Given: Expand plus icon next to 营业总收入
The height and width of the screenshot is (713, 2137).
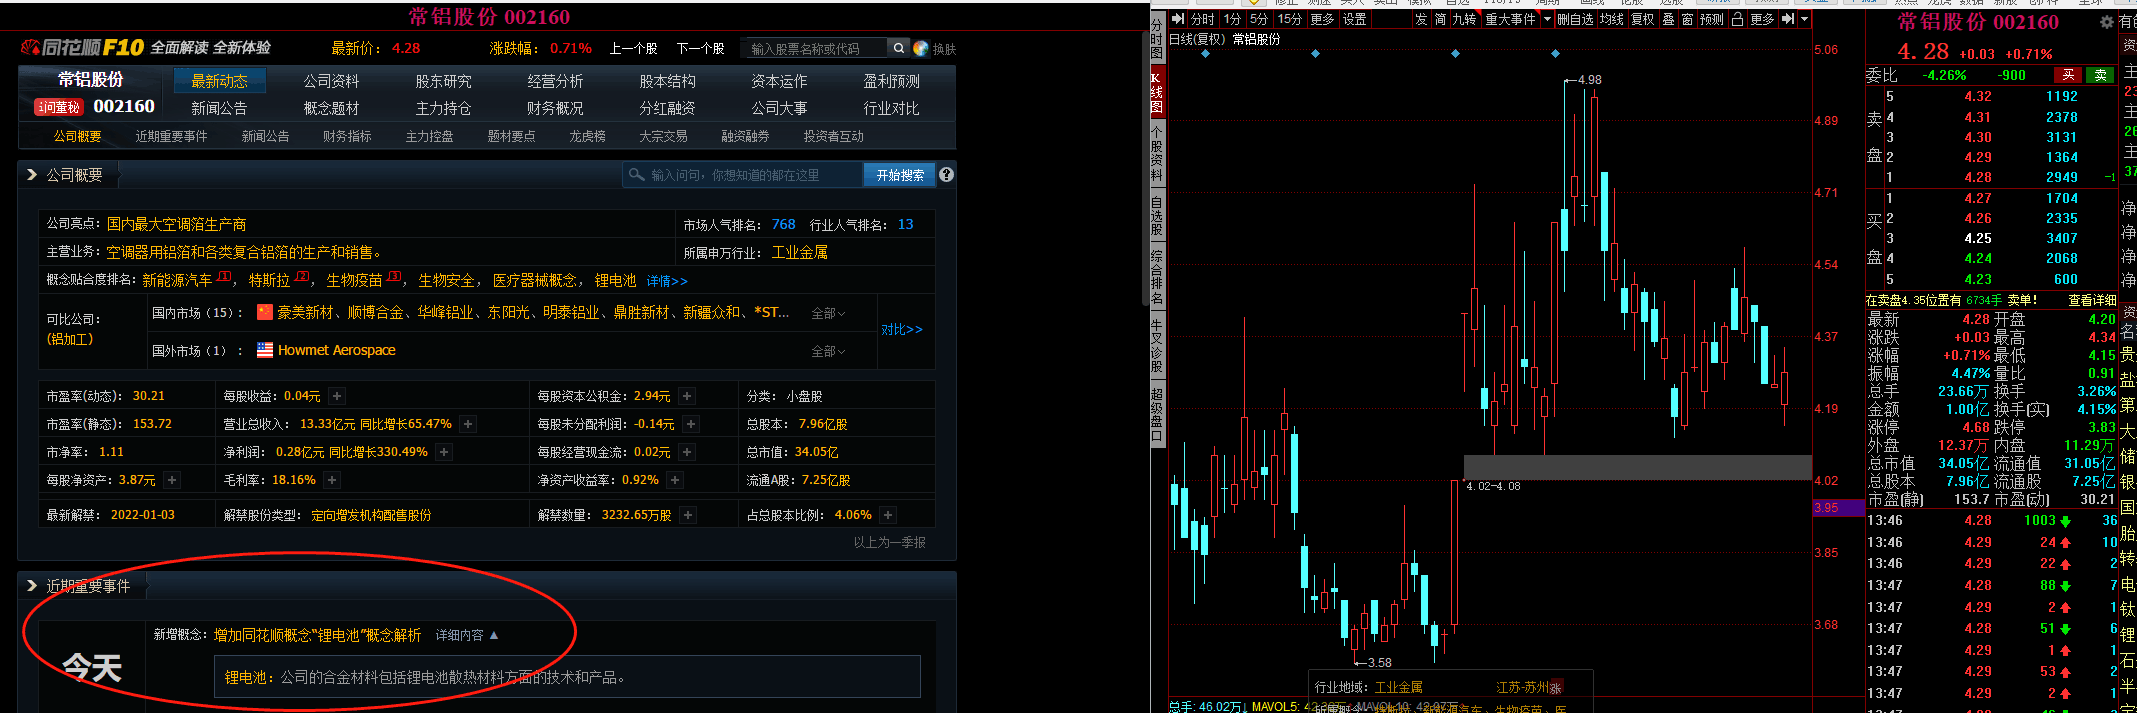Looking at the screenshot, I should tap(468, 424).
